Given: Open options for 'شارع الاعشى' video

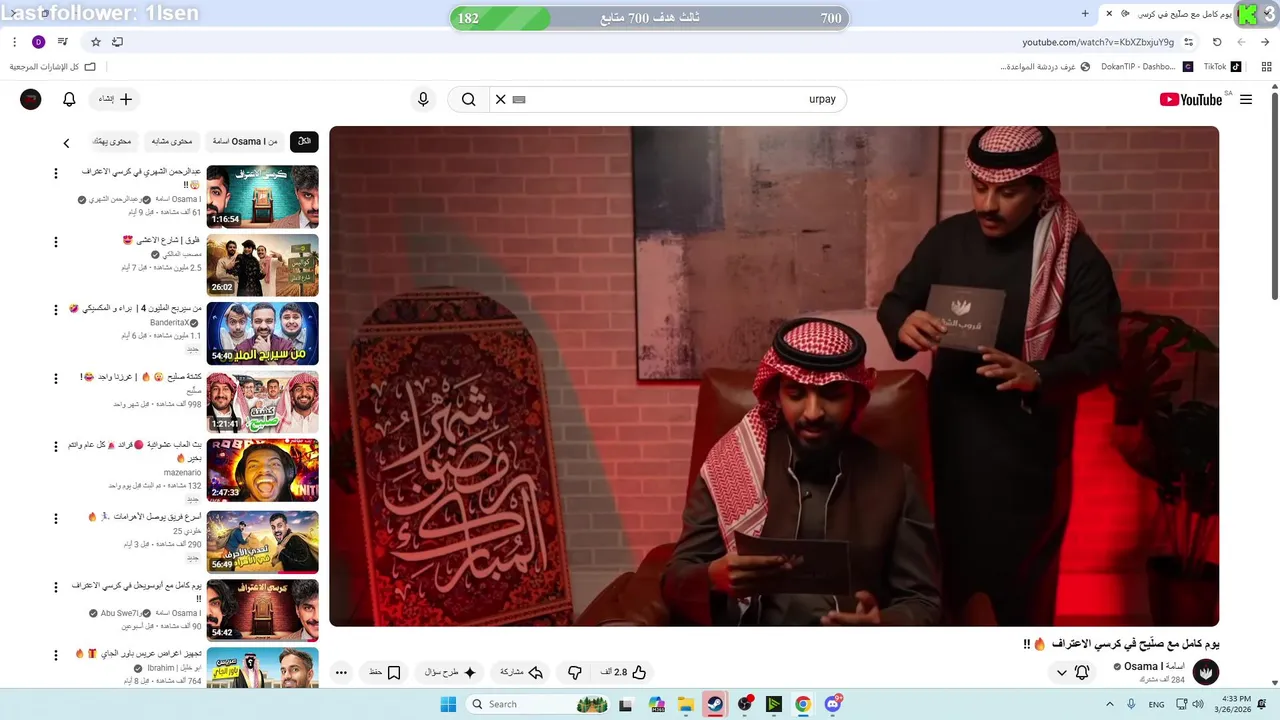Looking at the screenshot, I should 56,242.
